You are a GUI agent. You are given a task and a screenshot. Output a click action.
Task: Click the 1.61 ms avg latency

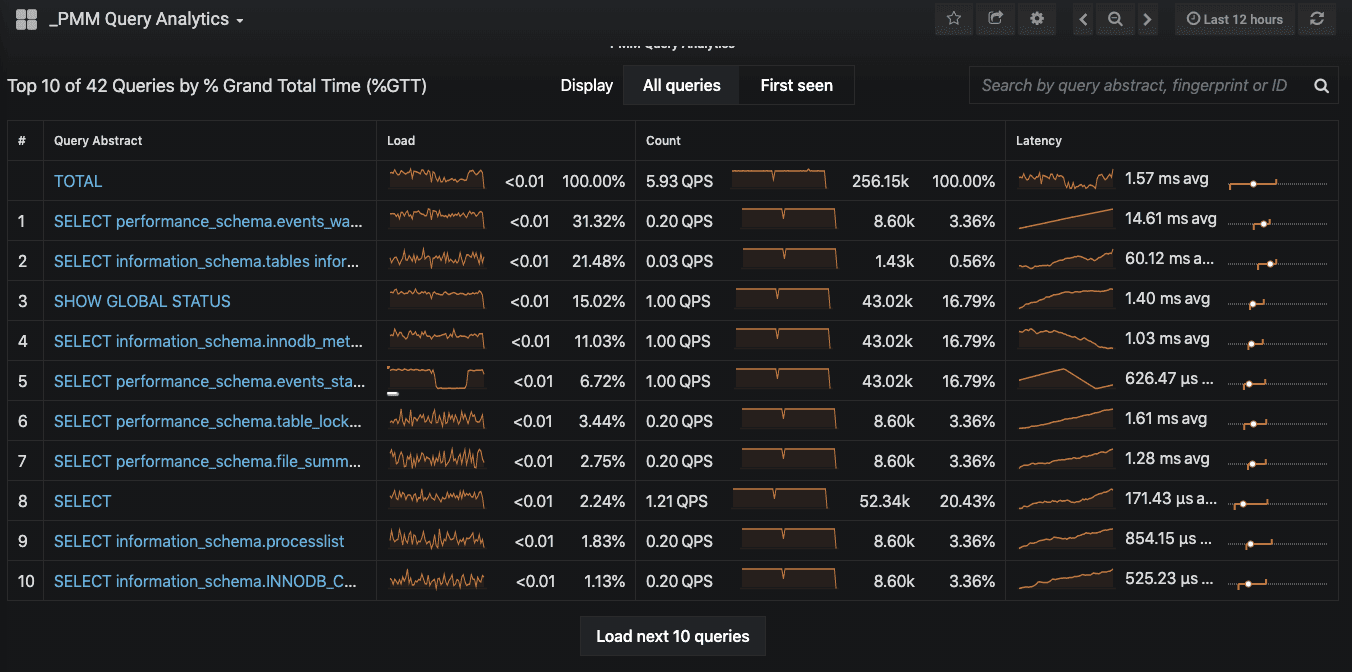point(1166,419)
